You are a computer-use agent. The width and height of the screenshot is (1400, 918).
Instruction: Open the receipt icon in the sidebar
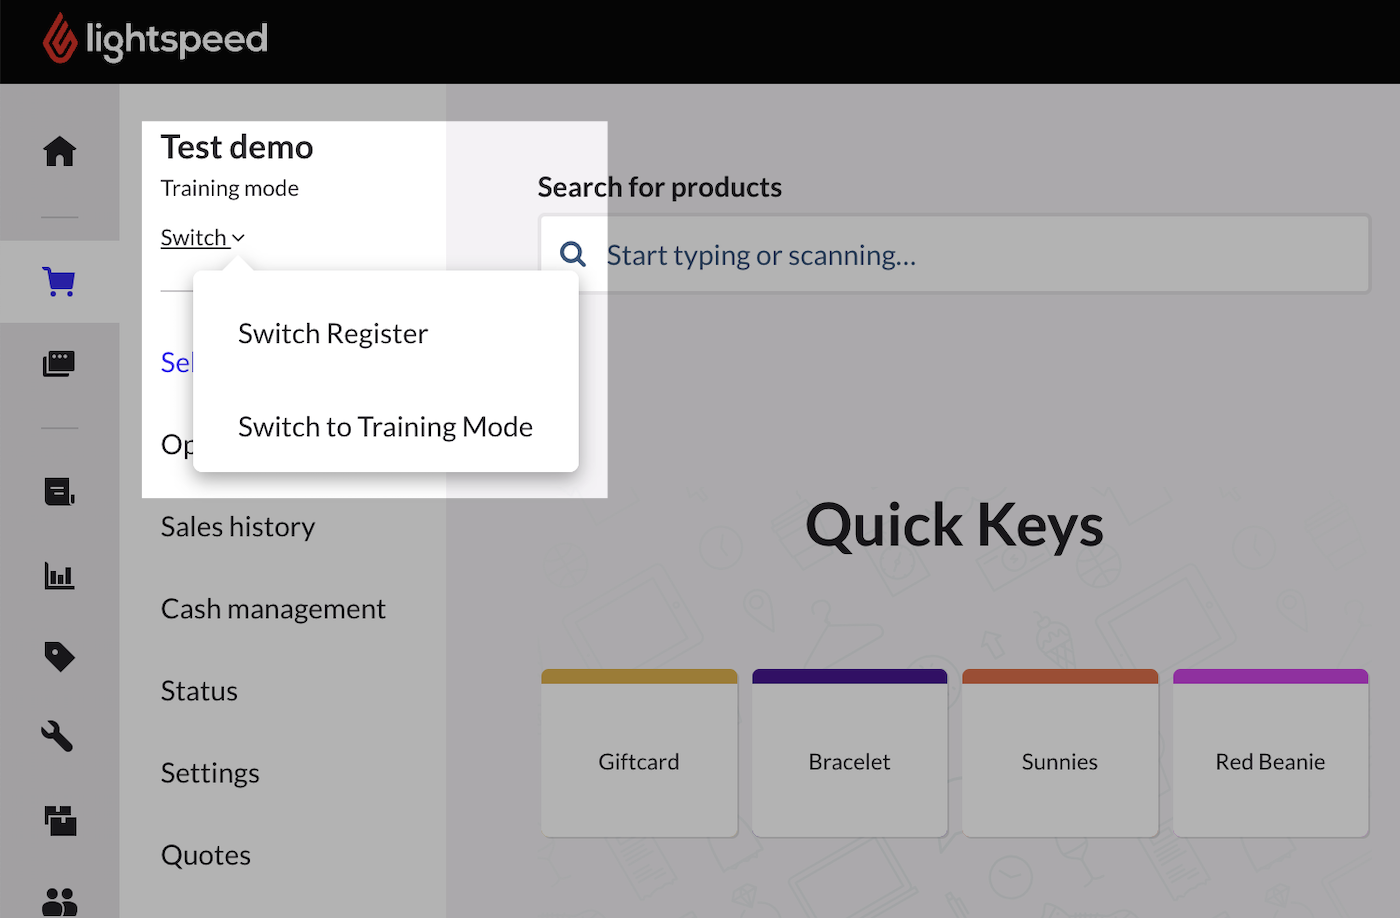(x=59, y=492)
